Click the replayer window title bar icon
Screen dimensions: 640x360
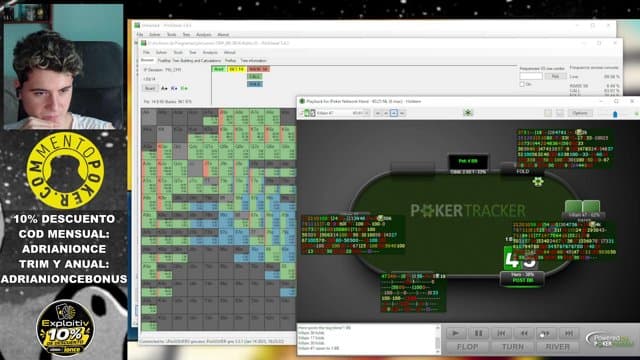(x=302, y=101)
